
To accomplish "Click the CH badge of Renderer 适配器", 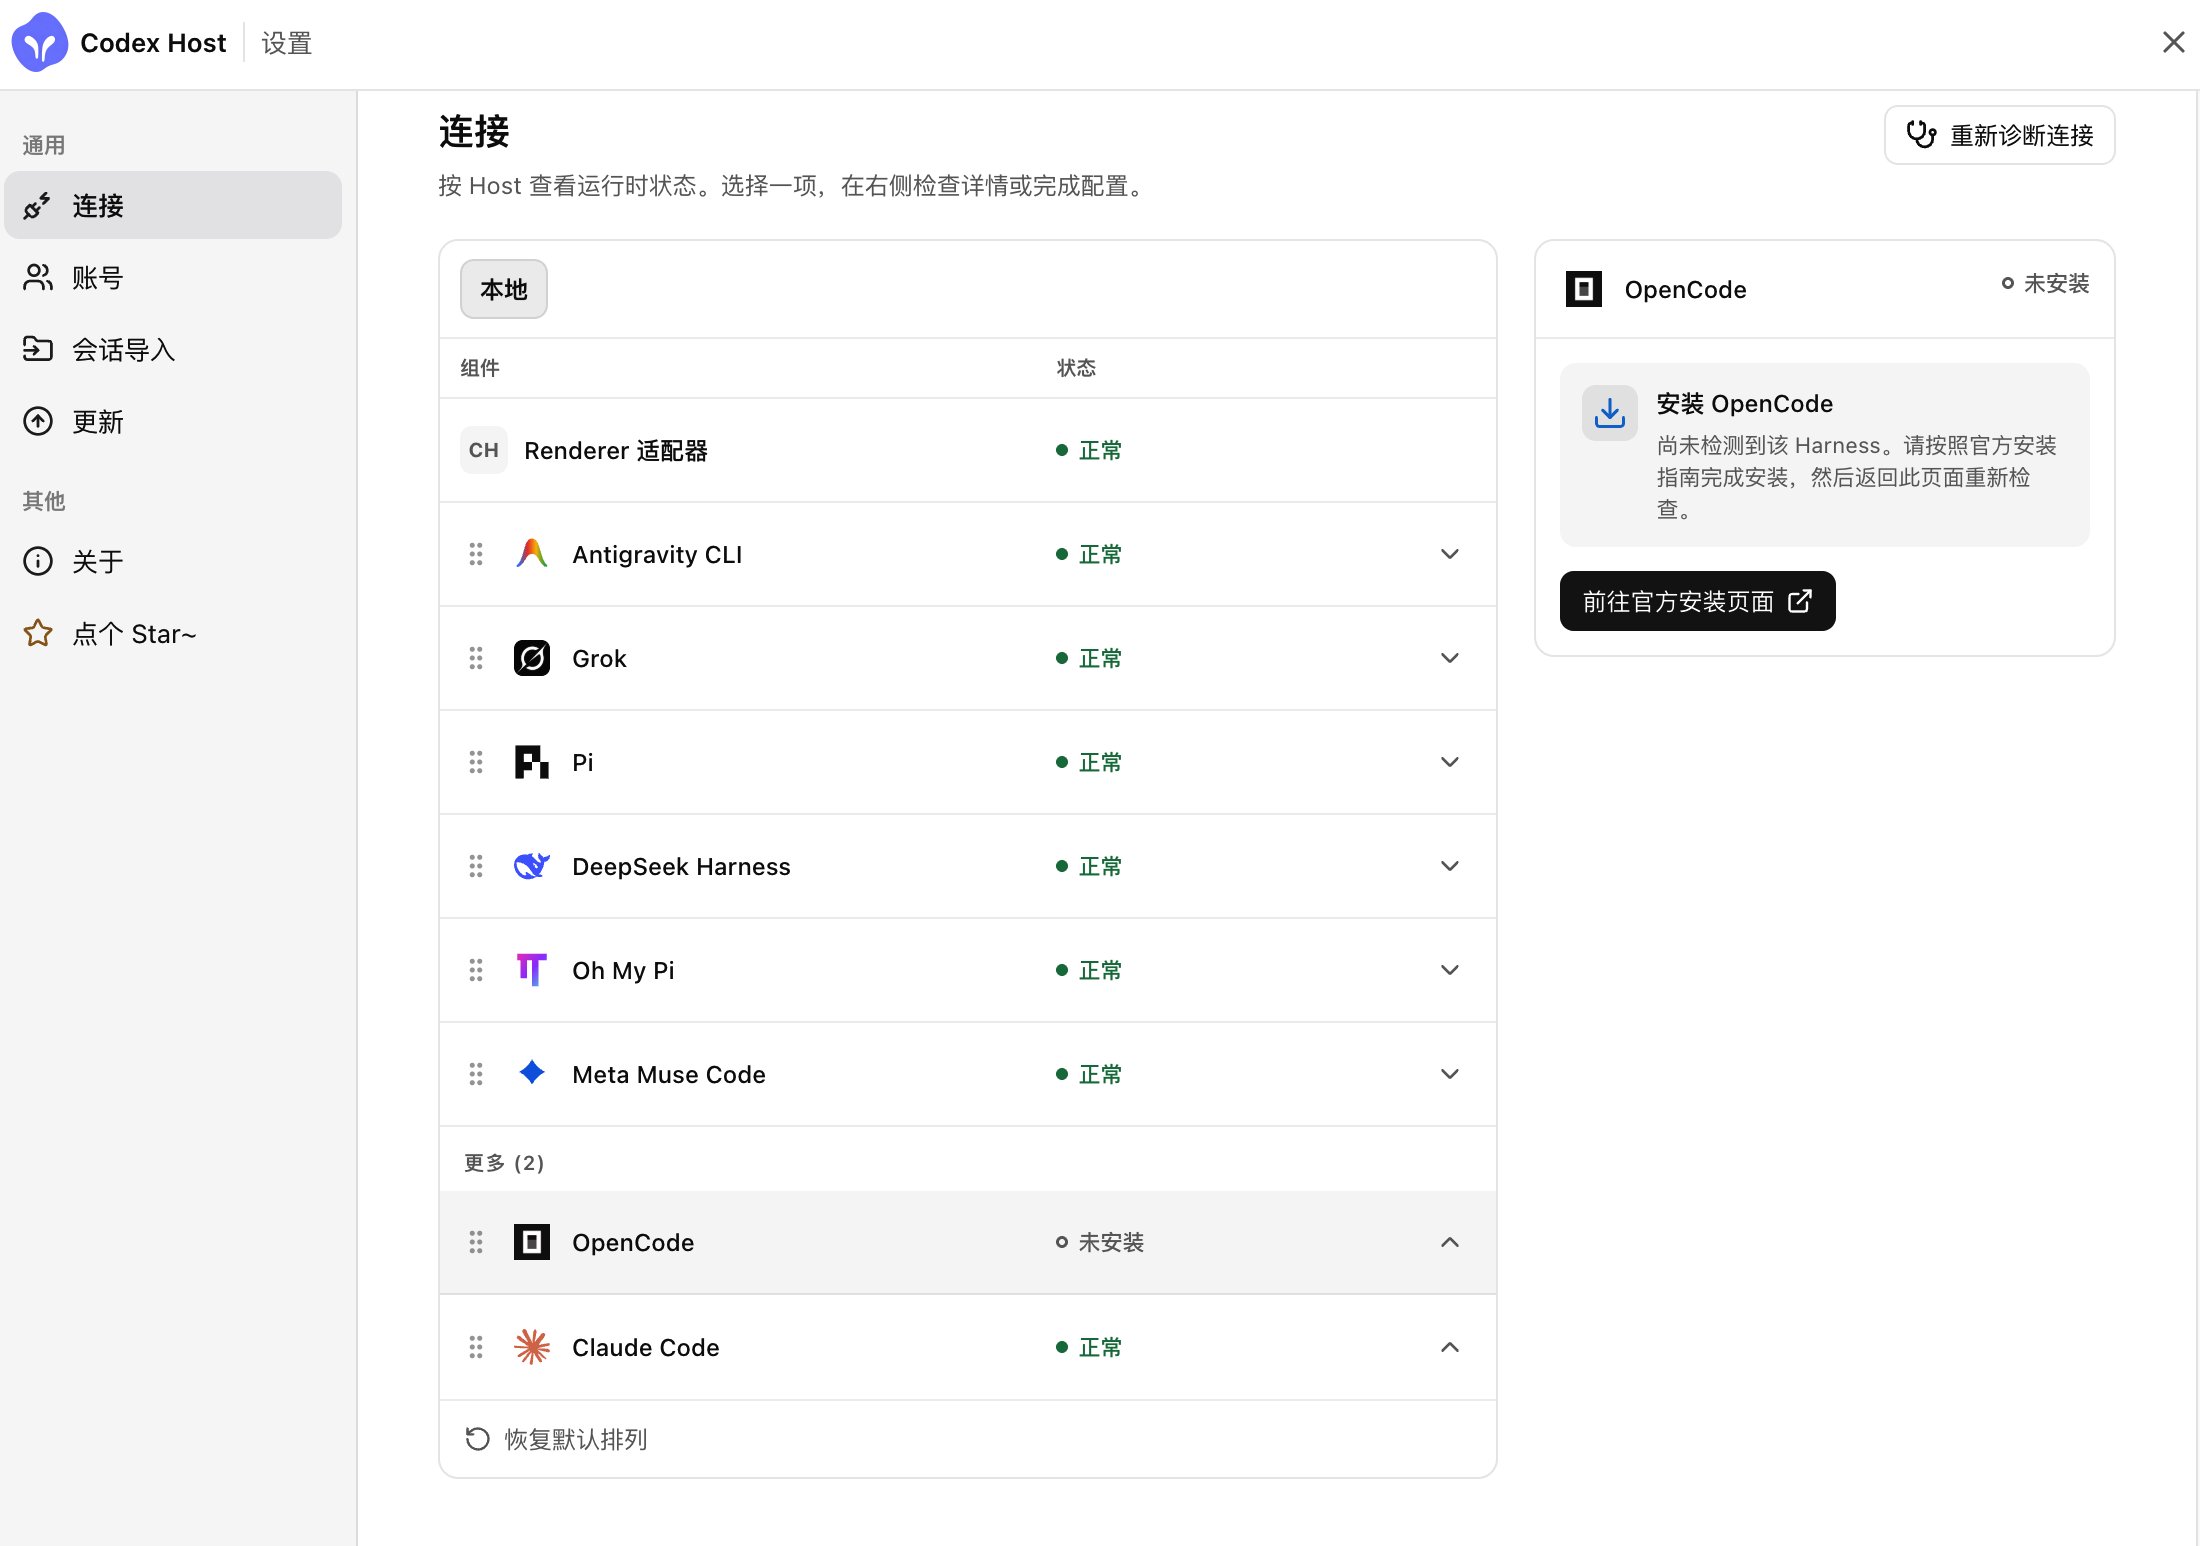I will pyautogui.click(x=484, y=450).
